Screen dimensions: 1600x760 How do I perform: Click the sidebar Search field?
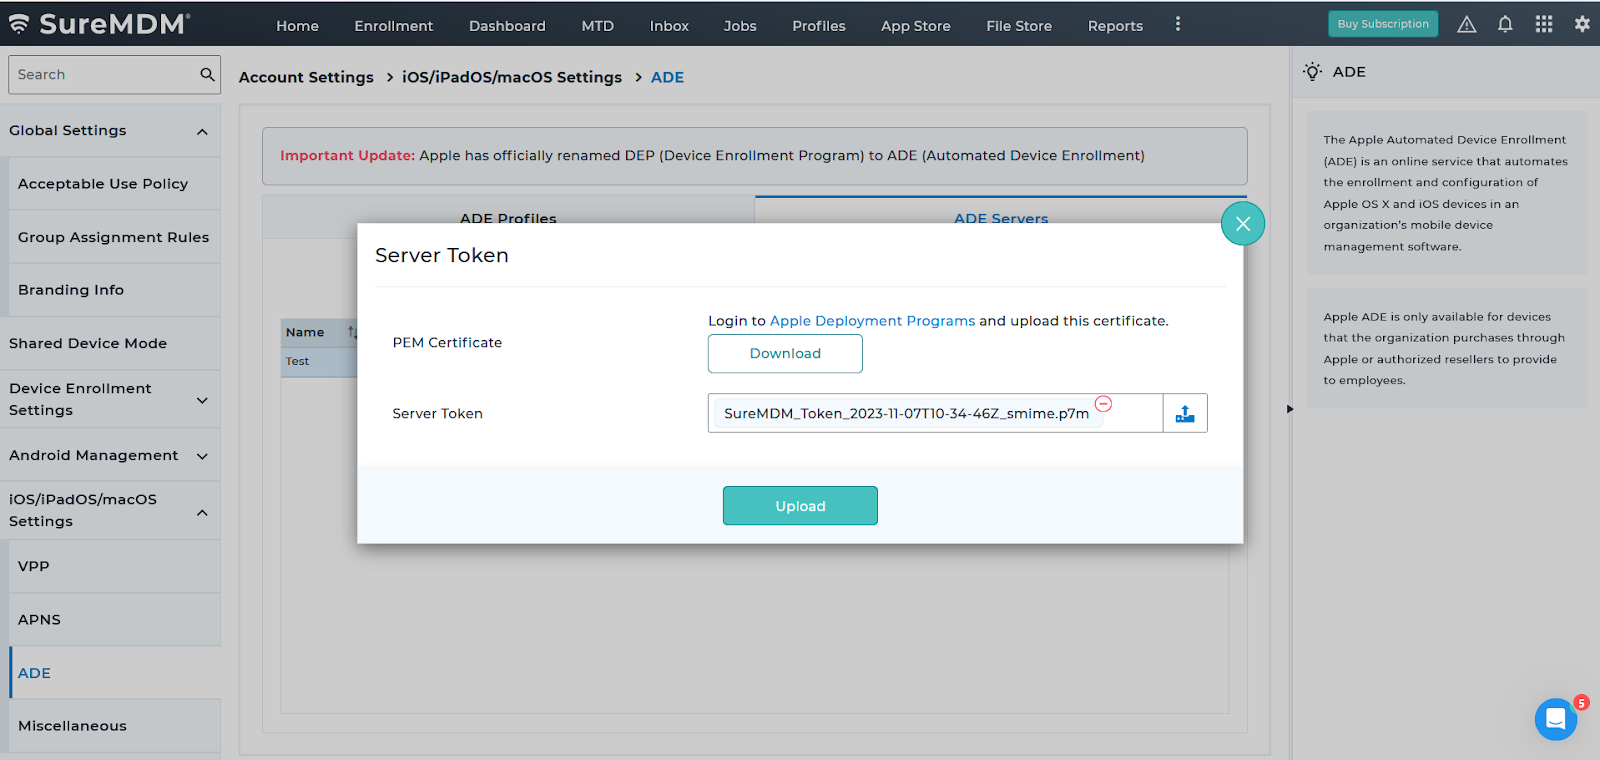pyautogui.click(x=104, y=74)
